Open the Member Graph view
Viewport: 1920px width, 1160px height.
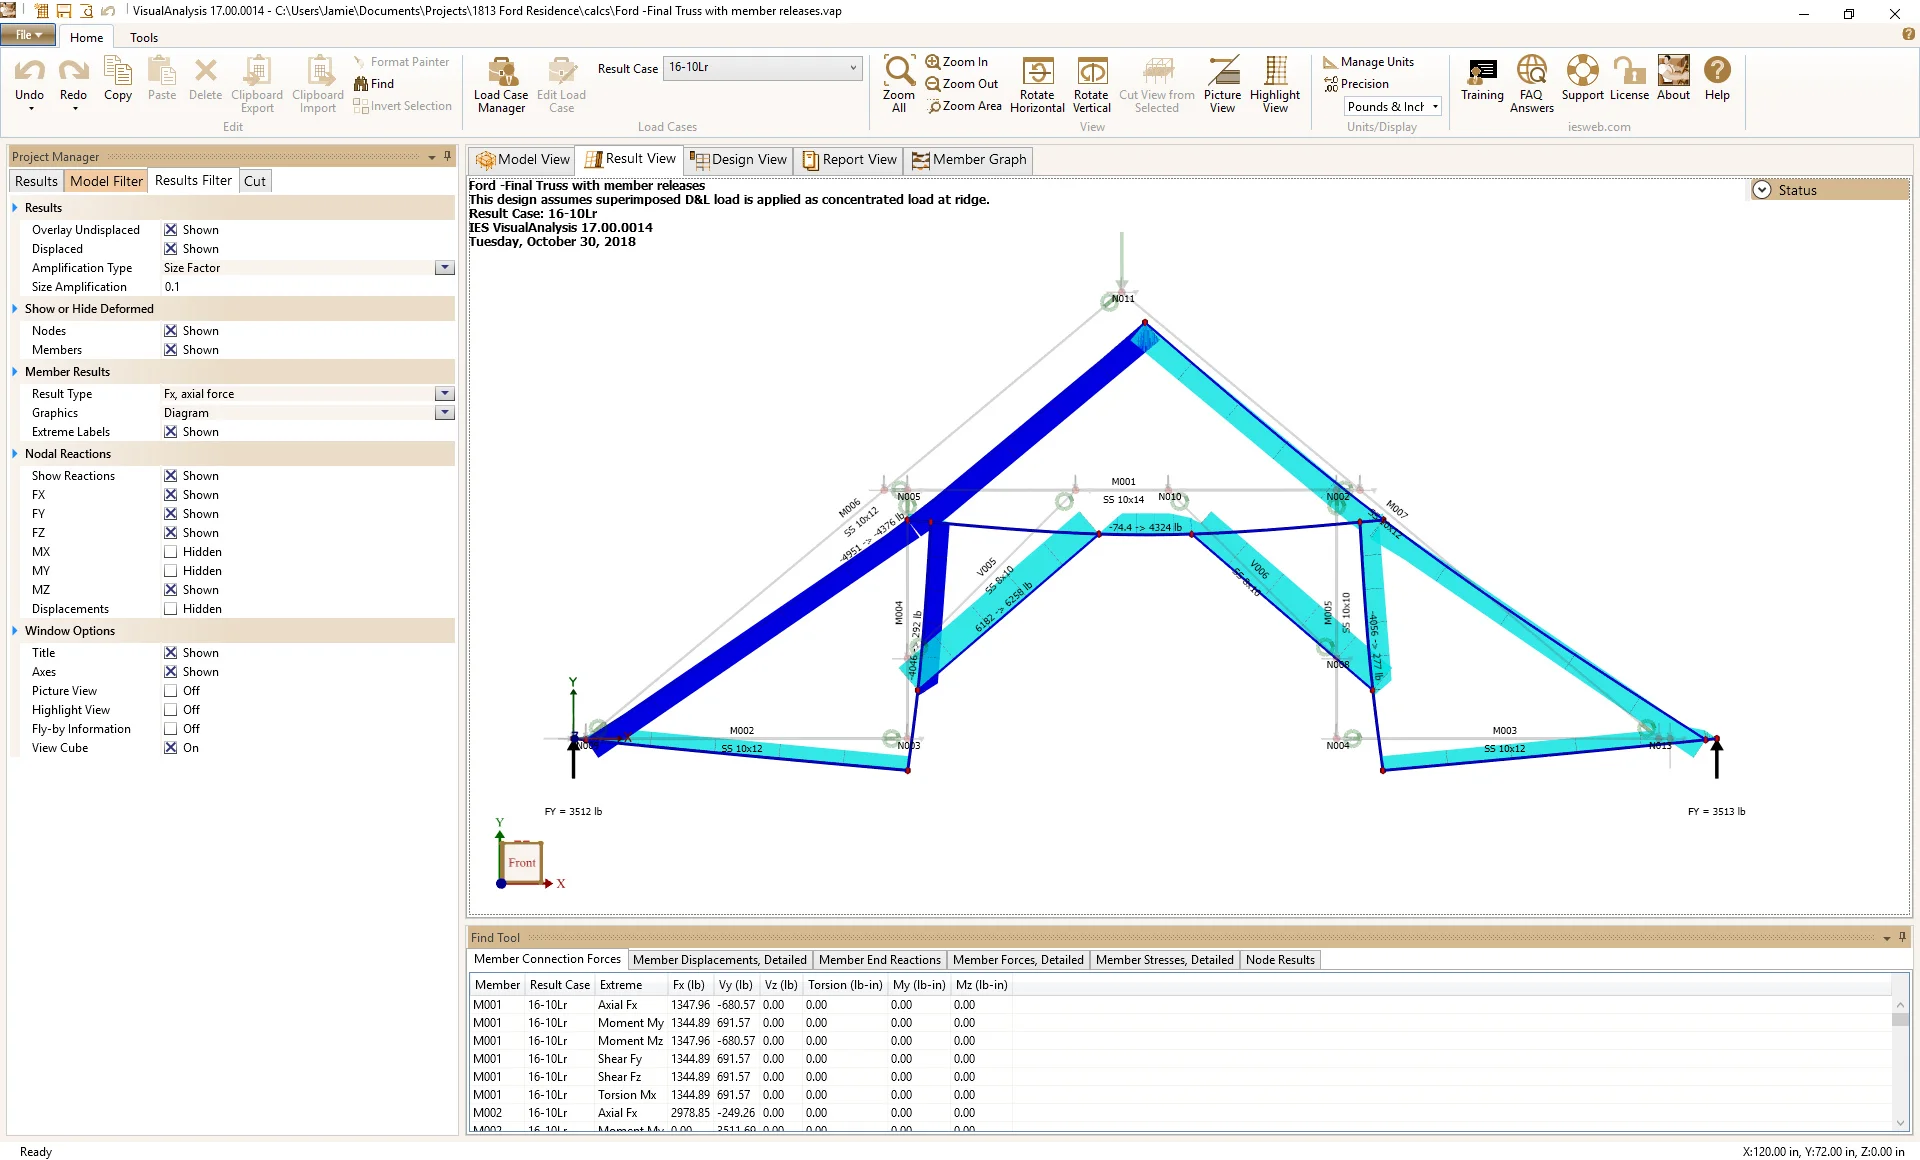968,159
